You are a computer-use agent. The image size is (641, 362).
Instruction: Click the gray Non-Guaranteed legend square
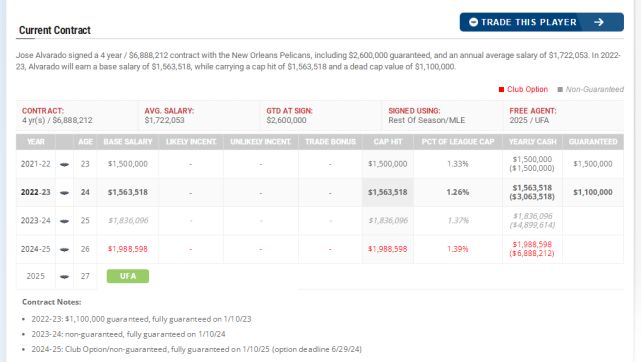[560, 89]
